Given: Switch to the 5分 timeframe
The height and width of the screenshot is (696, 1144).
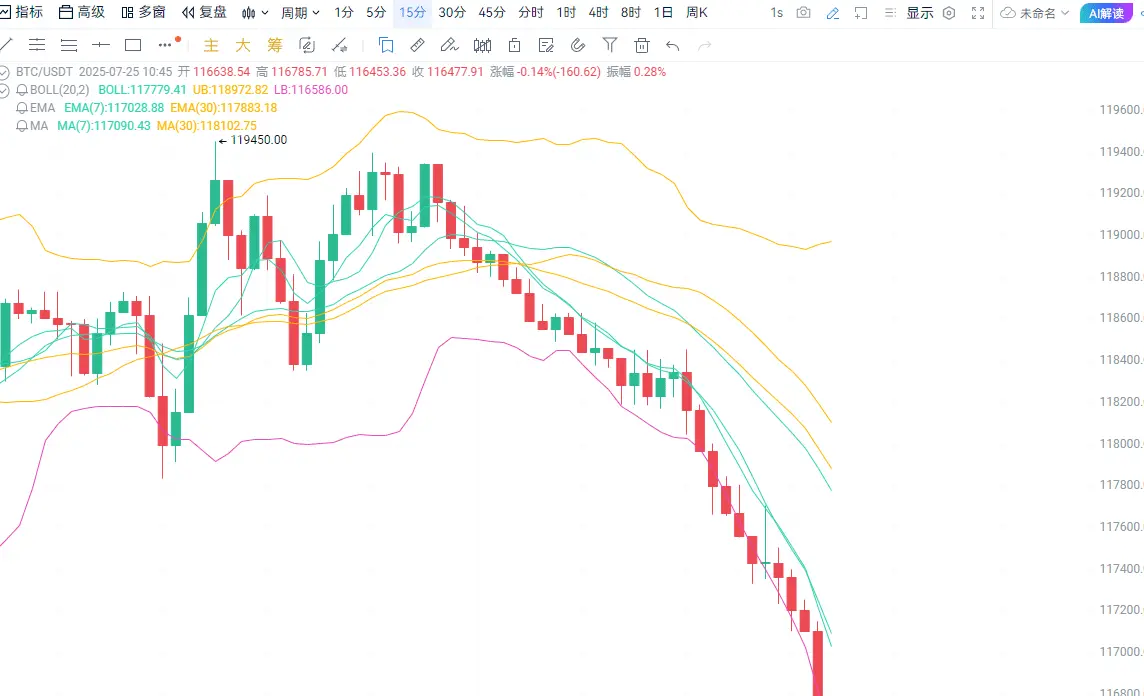Looking at the screenshot, I should [x=376, y=12].
